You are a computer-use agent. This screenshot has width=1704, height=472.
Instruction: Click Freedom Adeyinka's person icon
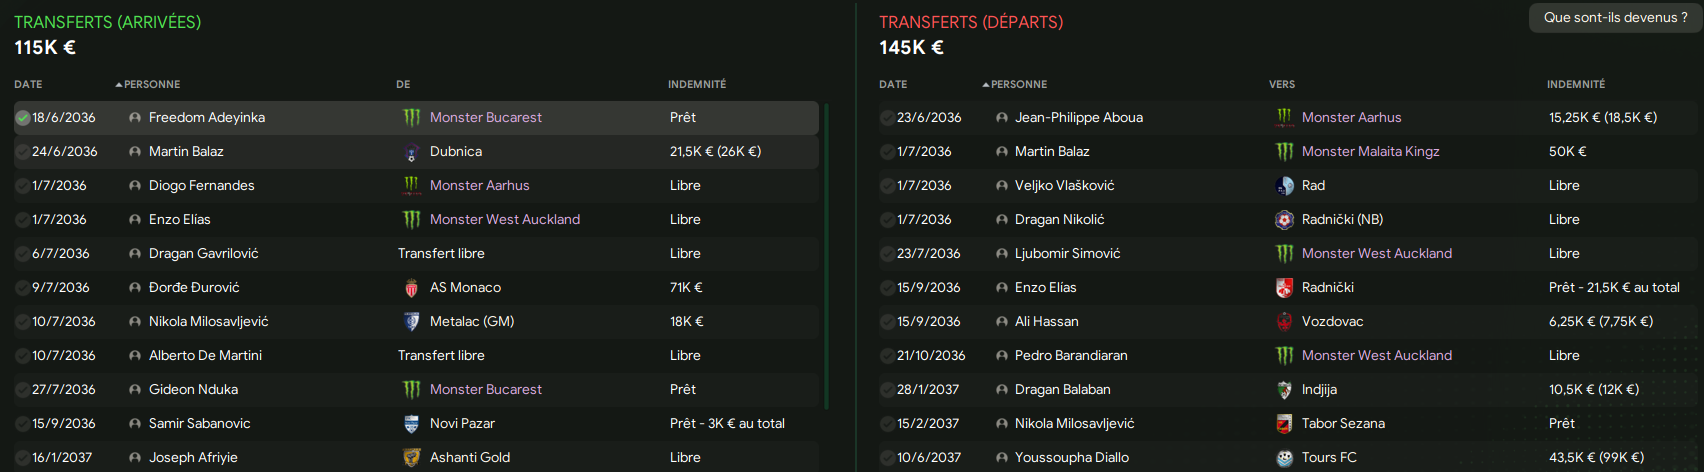(x=135, y=118)
